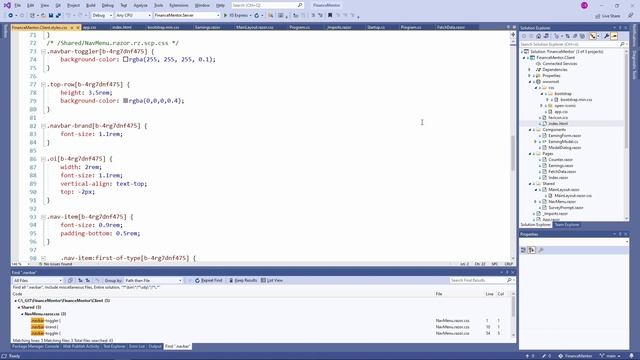Click the Find results search magnifier icon
640x360 pixels.
click(509, 280)
